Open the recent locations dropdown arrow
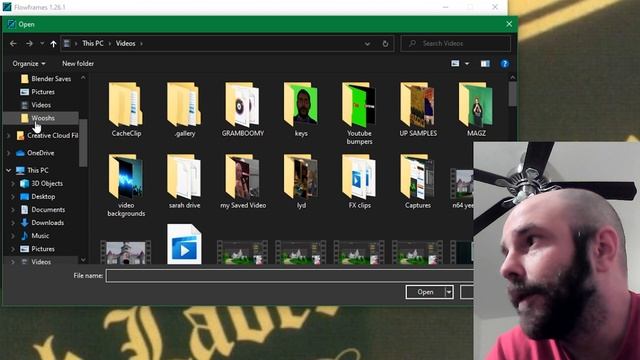 (42, 43)
